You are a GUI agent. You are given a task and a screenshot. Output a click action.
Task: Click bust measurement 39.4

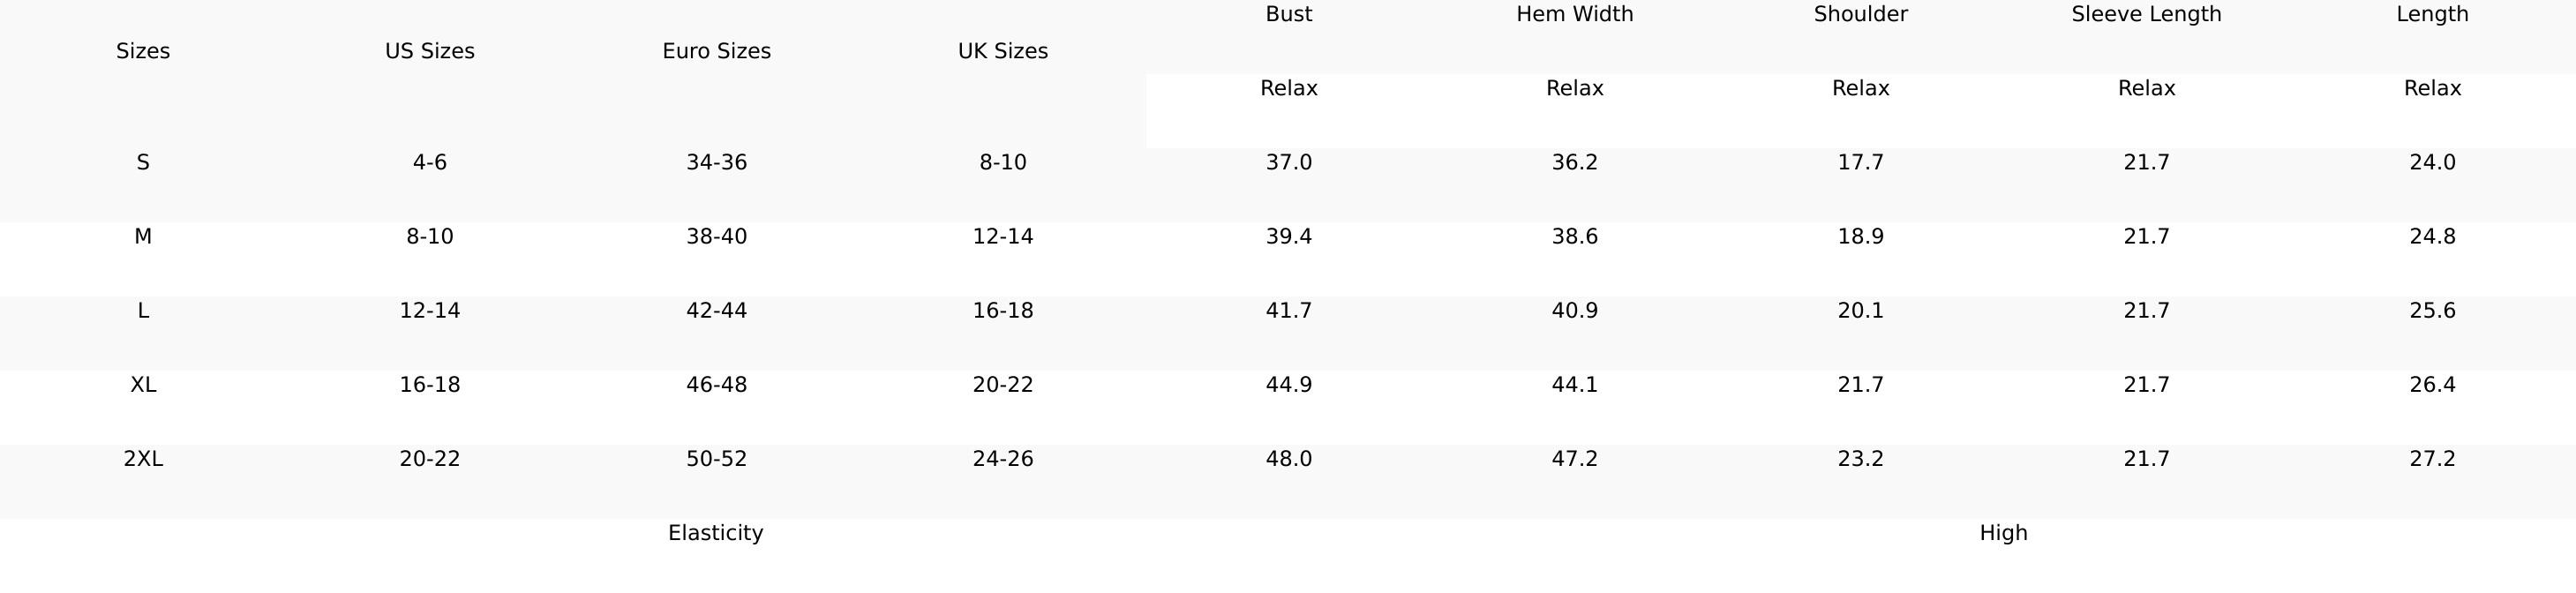1288,236
